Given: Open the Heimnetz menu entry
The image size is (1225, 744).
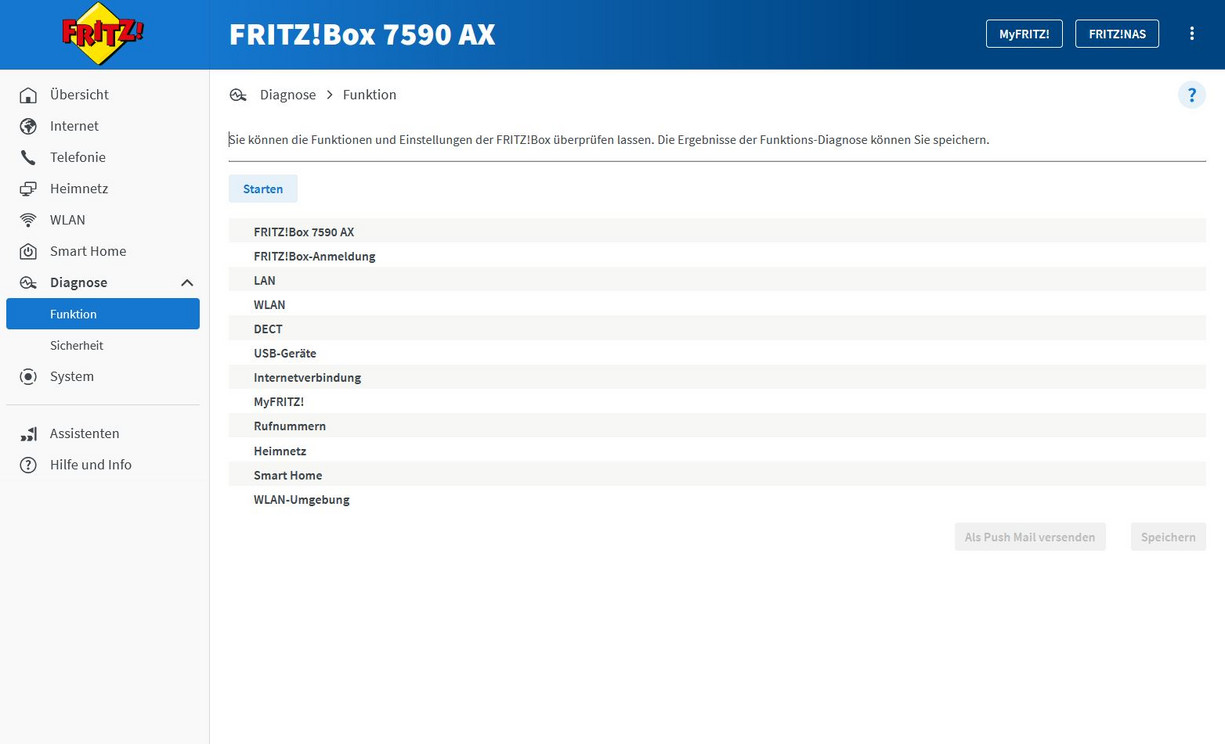Looking at the screenshot, I should tap(103, 189).
